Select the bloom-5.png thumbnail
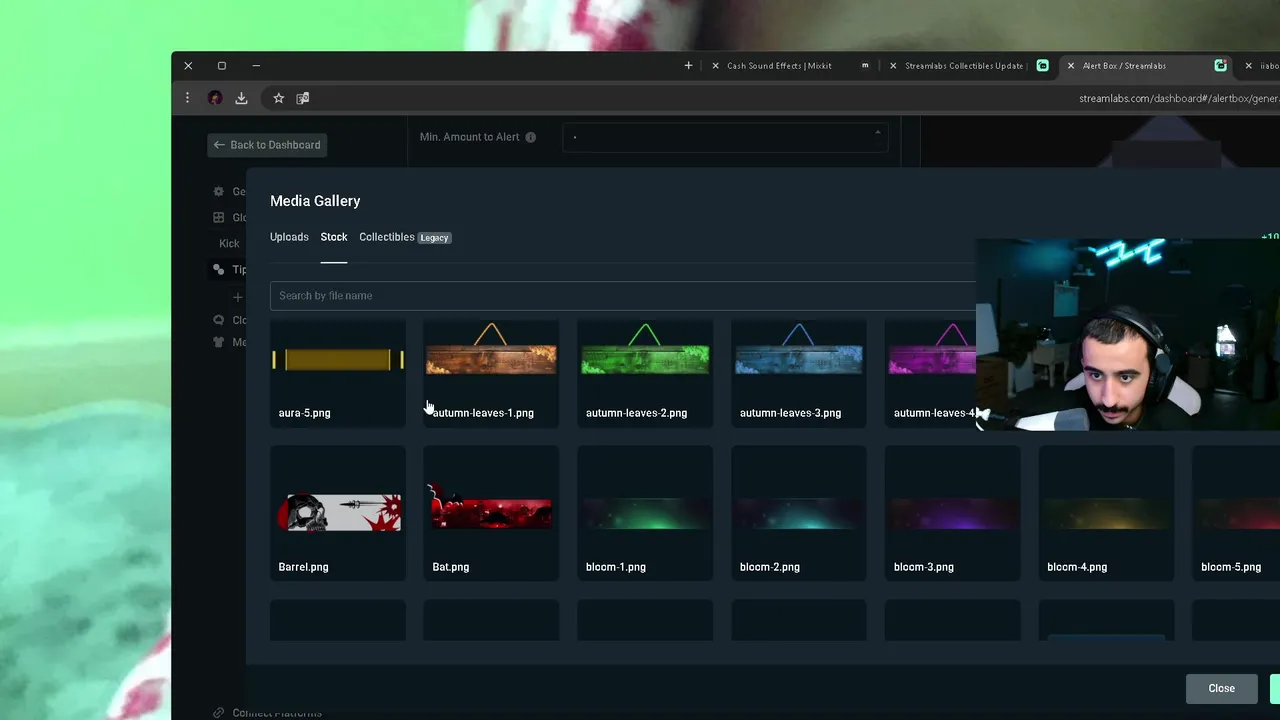 pos(1236,513)
